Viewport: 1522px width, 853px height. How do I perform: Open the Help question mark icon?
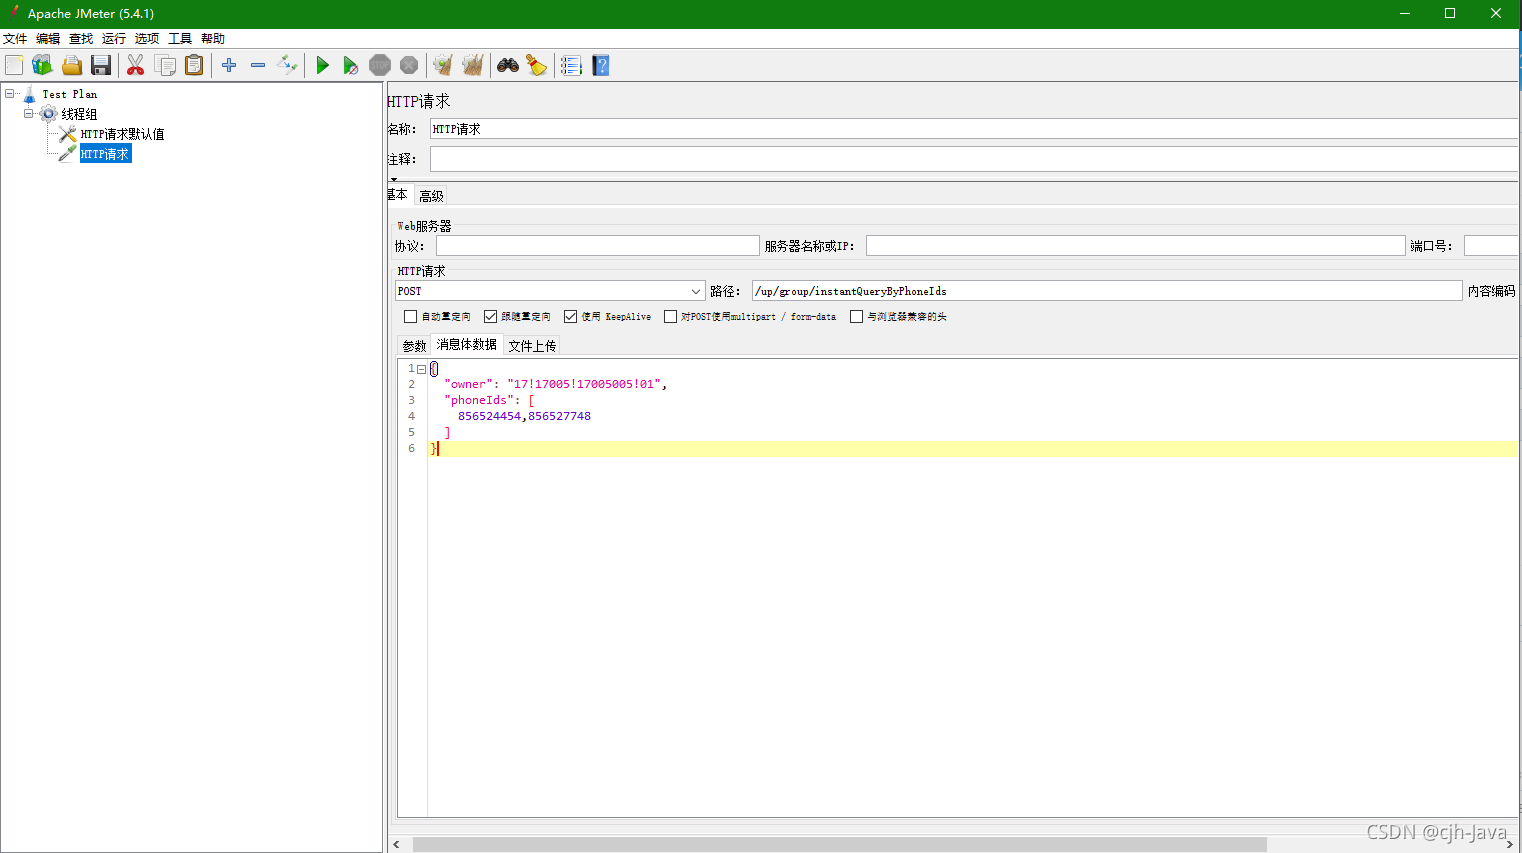[601, 65]
